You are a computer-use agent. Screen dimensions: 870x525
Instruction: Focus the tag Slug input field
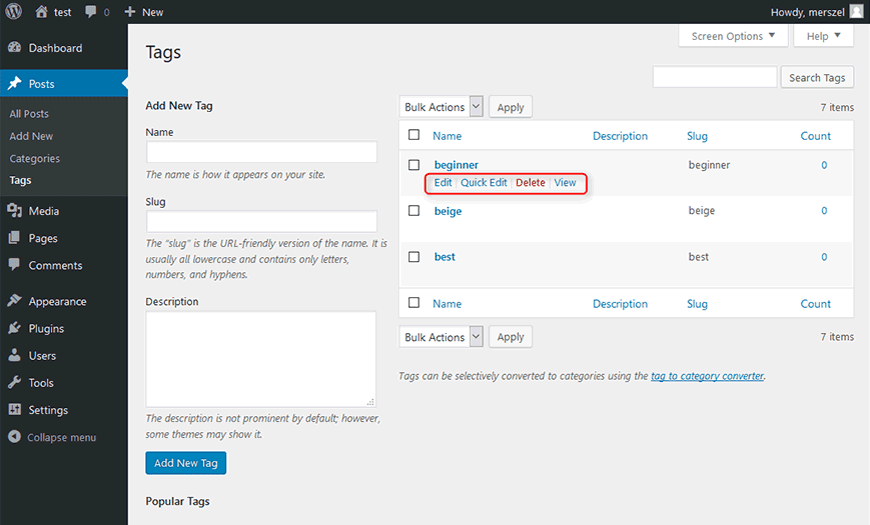tap(262, 221)
